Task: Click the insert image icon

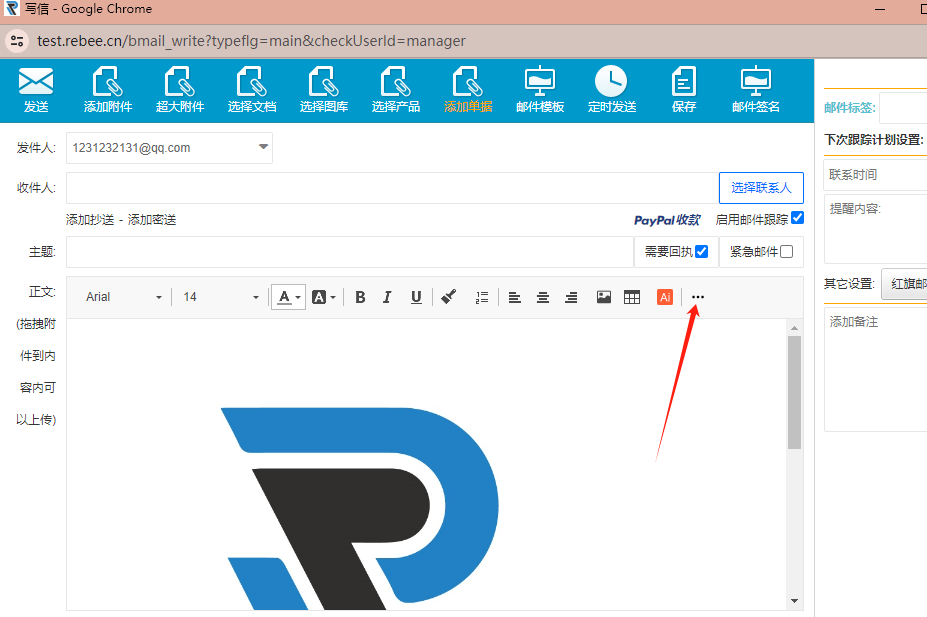Action: 604,297
